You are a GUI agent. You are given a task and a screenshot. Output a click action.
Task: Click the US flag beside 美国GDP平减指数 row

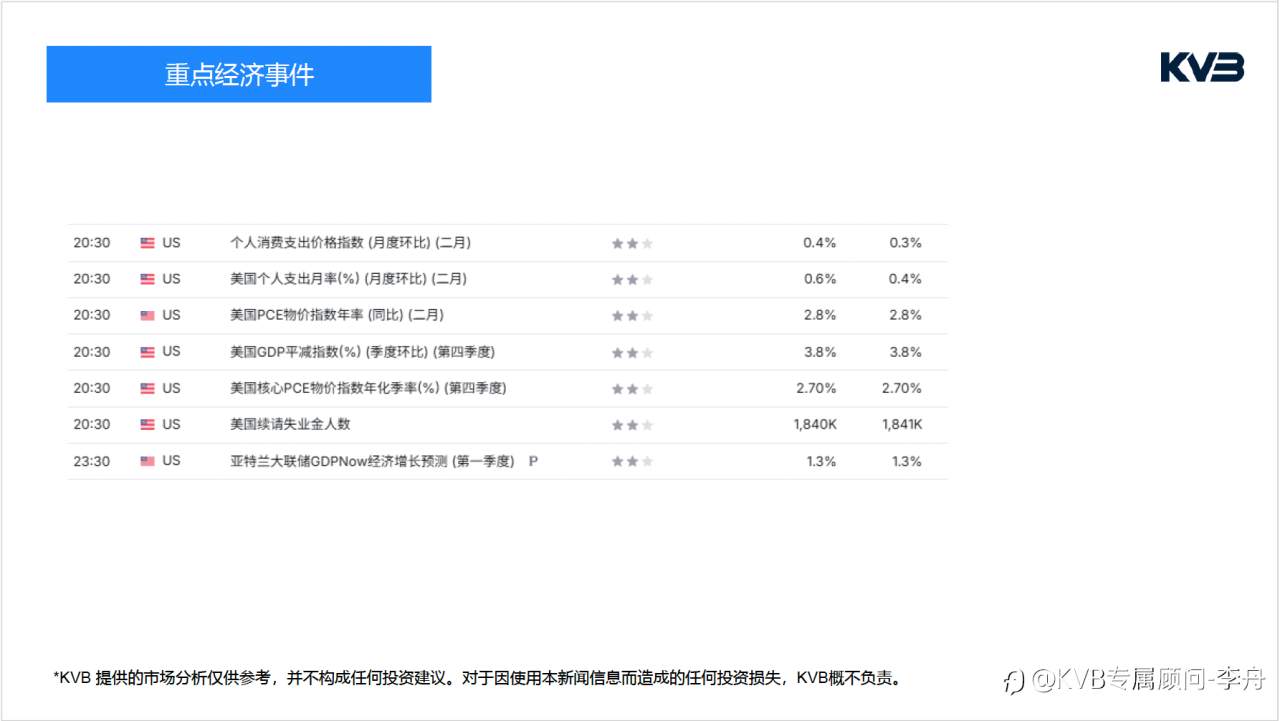[146, 351]
